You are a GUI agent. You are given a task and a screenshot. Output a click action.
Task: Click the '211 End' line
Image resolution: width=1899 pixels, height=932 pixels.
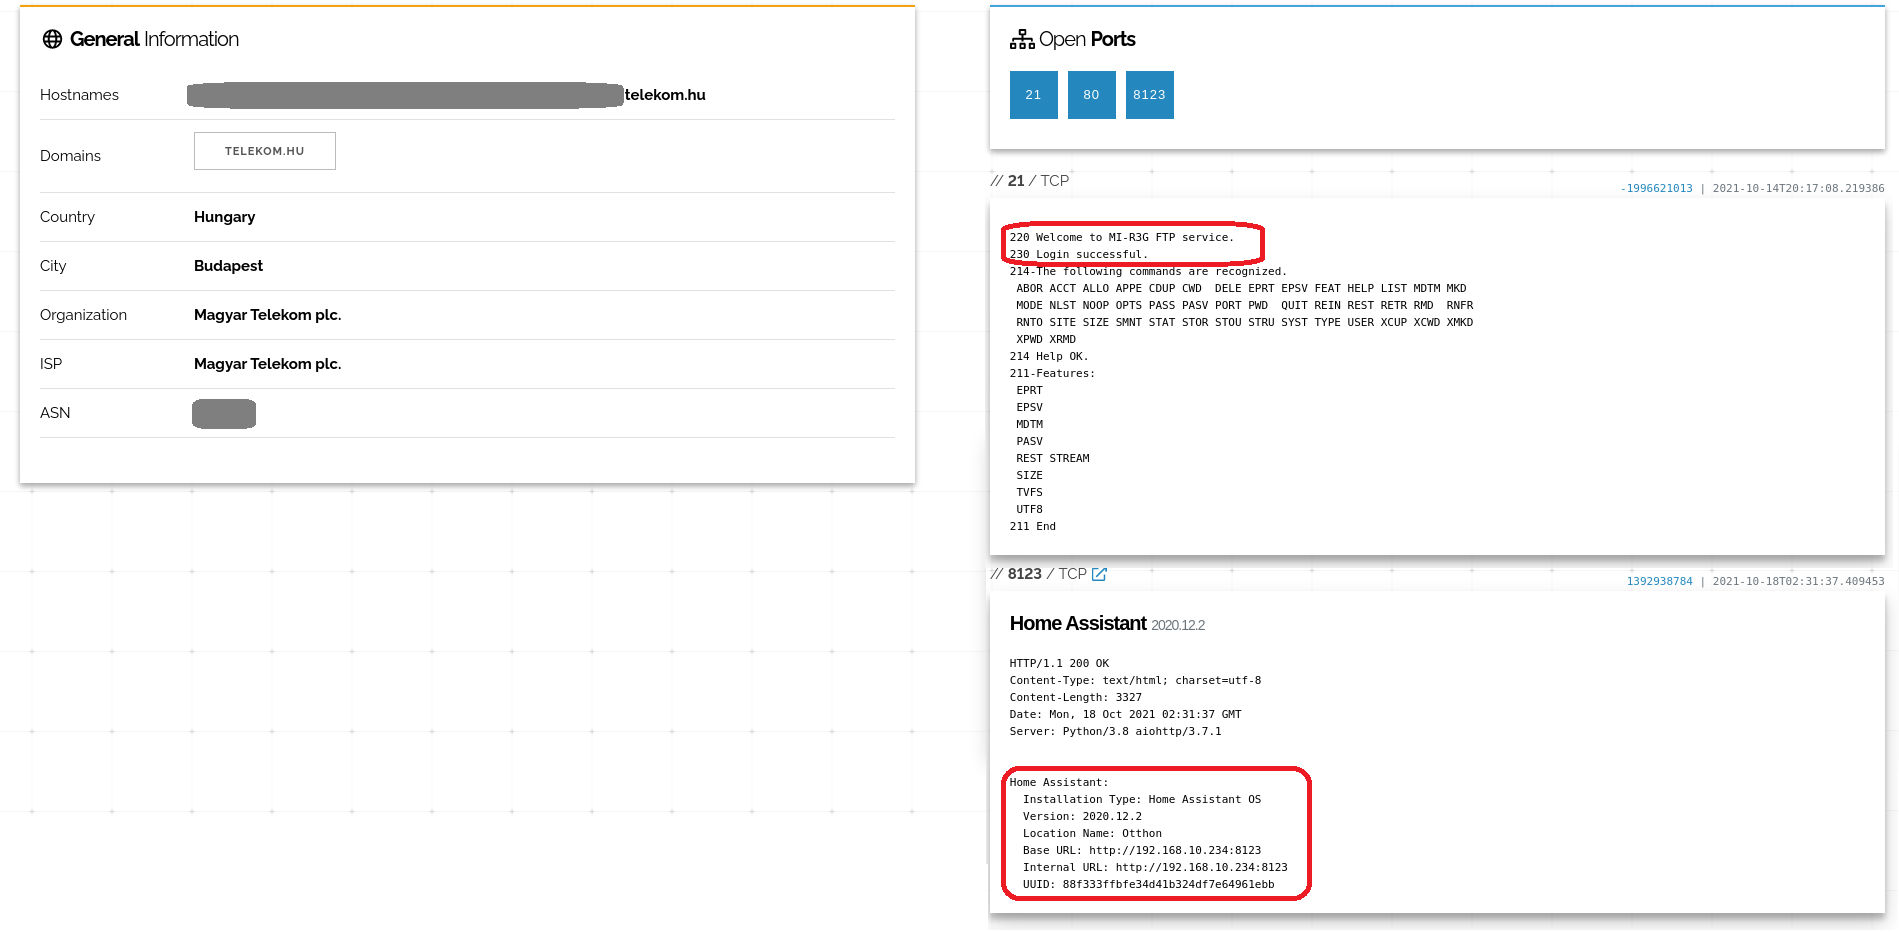point(1033,527)
